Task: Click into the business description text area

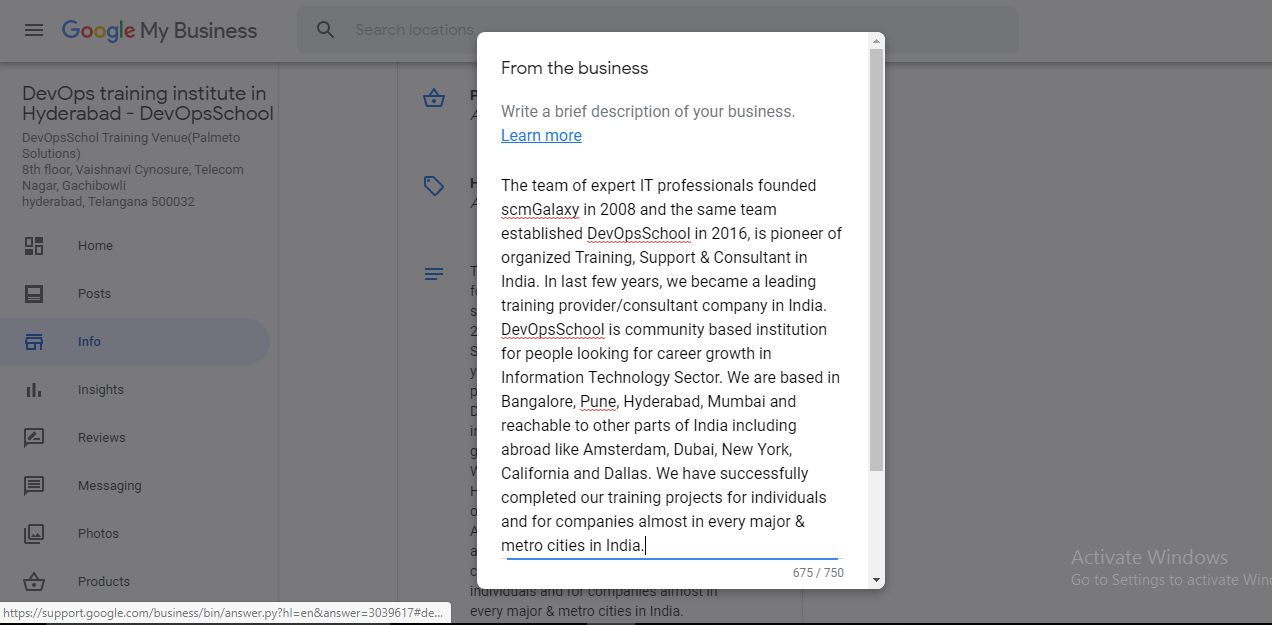Action: coord(672,365)
